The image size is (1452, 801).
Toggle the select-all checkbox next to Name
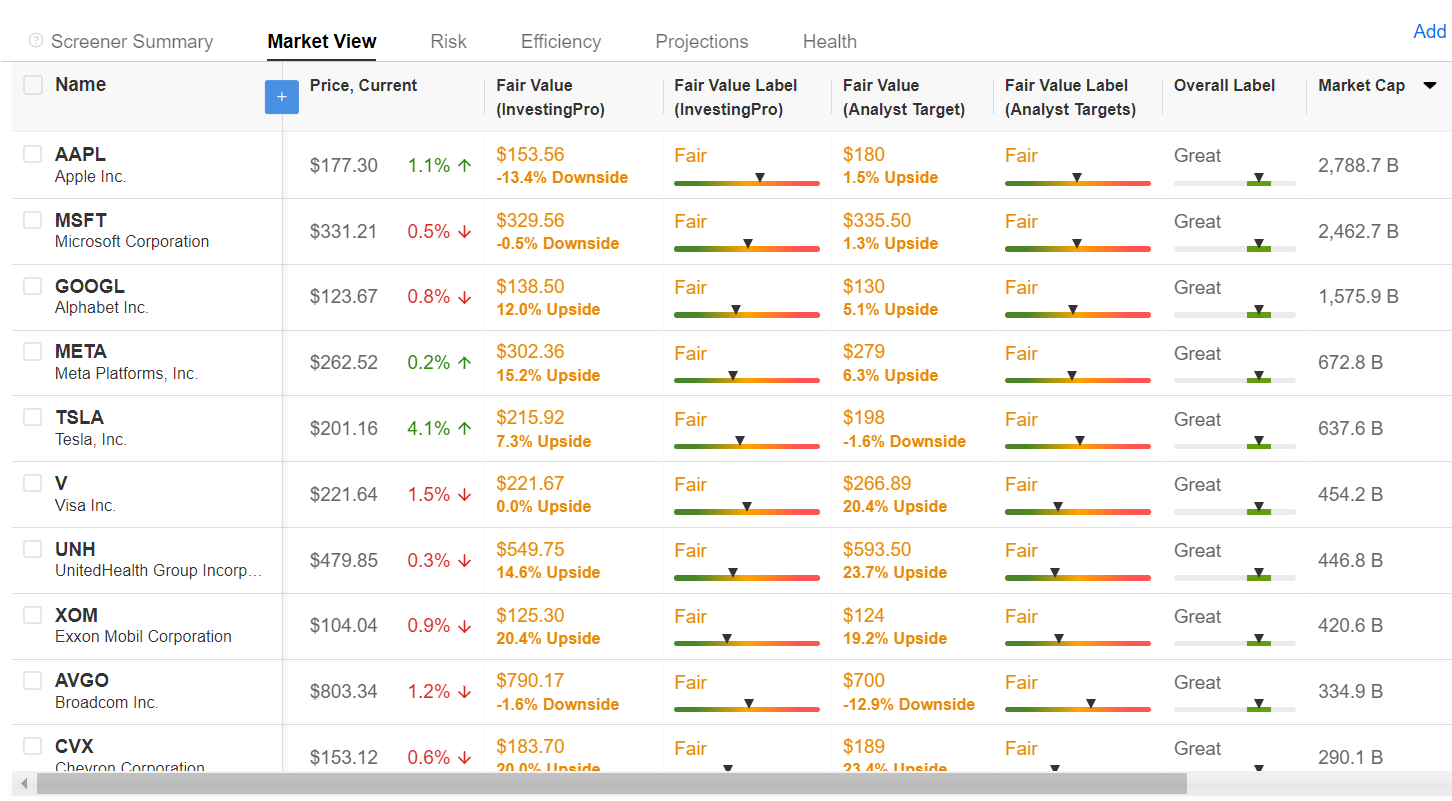[x=33, y=85]
